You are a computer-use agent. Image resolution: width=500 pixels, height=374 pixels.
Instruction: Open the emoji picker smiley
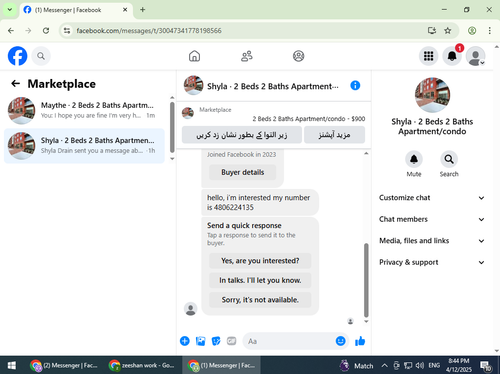coord(340,341)
